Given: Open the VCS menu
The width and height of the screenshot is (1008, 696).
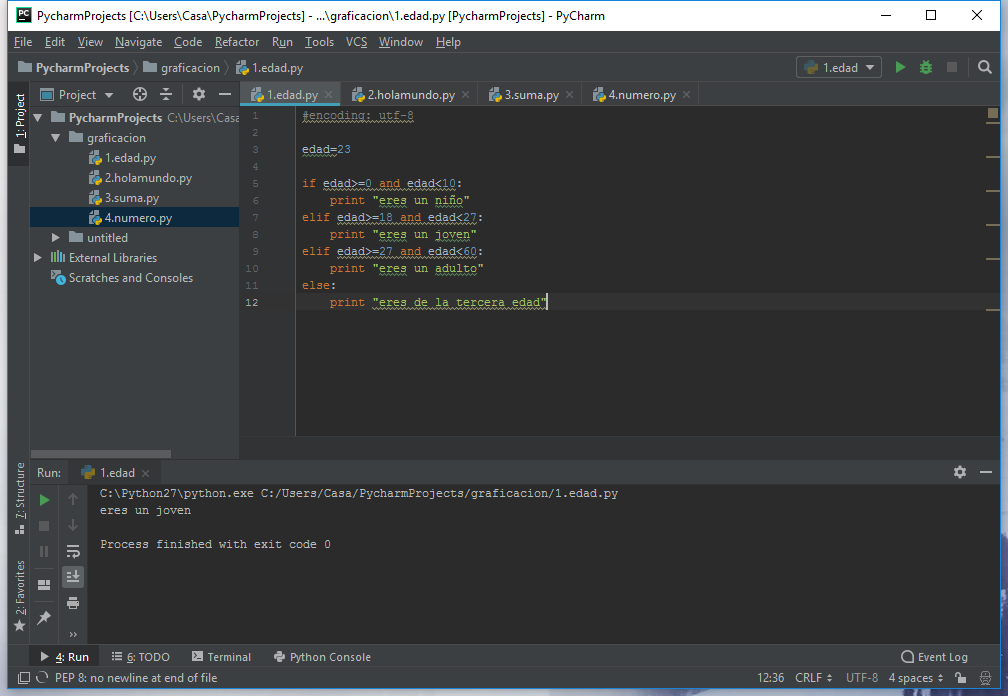Looking at the screenshot, I should coord(356,42).
